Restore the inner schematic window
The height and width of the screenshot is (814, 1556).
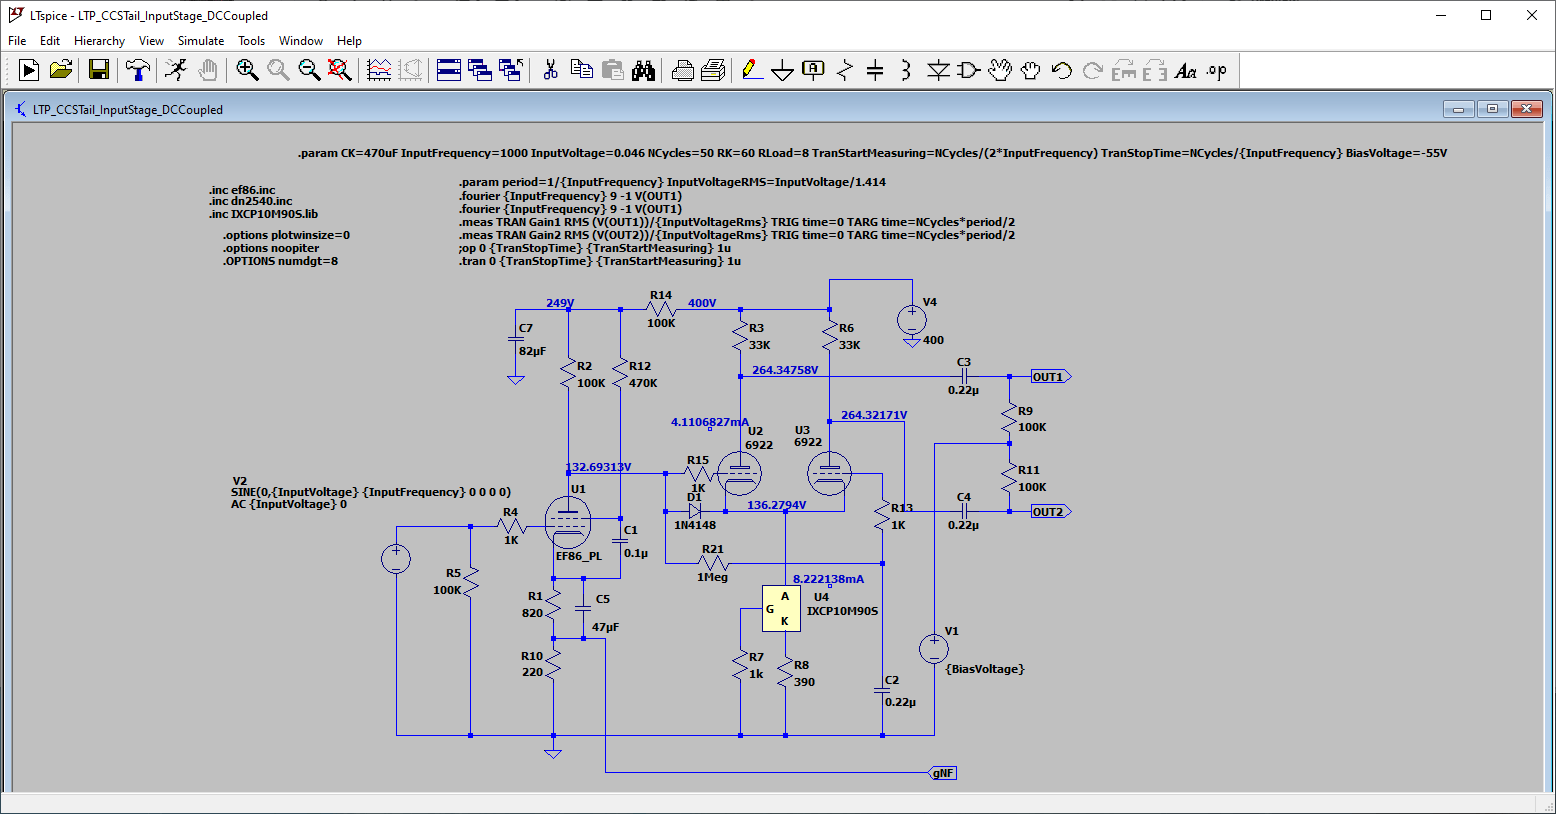coord(1492,109)
